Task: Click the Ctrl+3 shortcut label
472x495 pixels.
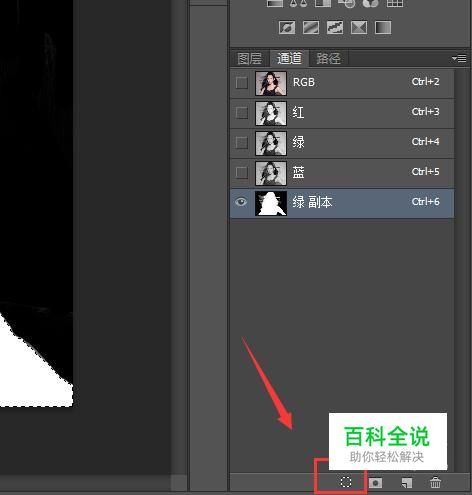Action: [426, 112]
